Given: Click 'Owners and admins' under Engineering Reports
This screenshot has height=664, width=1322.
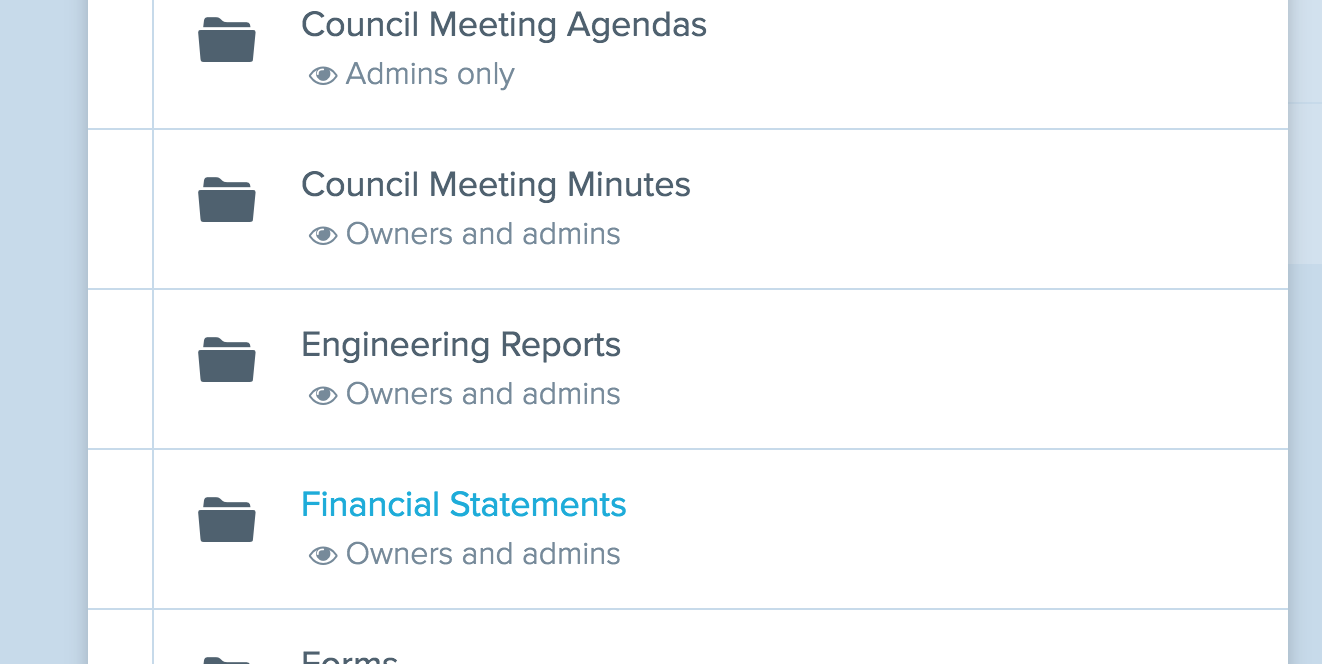Looking at the screenshot, I should click(x=483, y=394).
